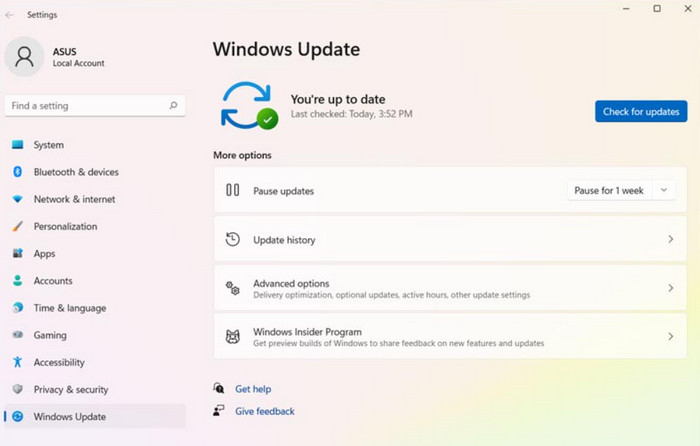Select Accounts in the sidebar
Screen dimensions: 700x446
pyautogui.click(x=95, y=281)
